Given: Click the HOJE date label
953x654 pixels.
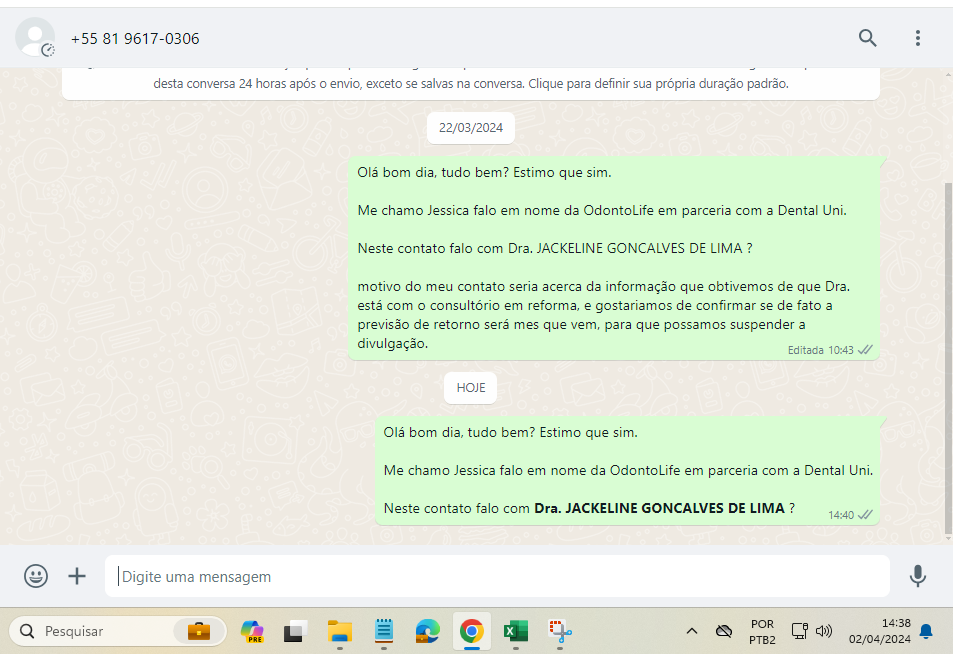Looking at the screenshot, I should pyautogui.click(x=470, y=388).
